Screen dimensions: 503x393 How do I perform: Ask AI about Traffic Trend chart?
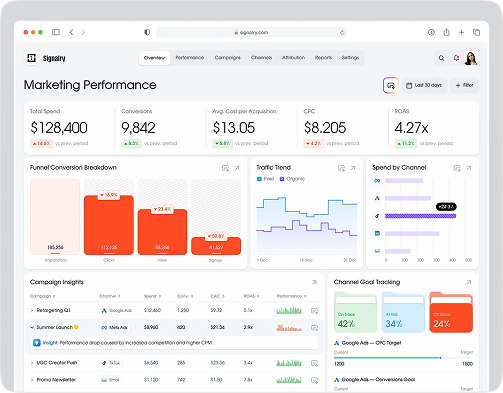click(341, 168)
